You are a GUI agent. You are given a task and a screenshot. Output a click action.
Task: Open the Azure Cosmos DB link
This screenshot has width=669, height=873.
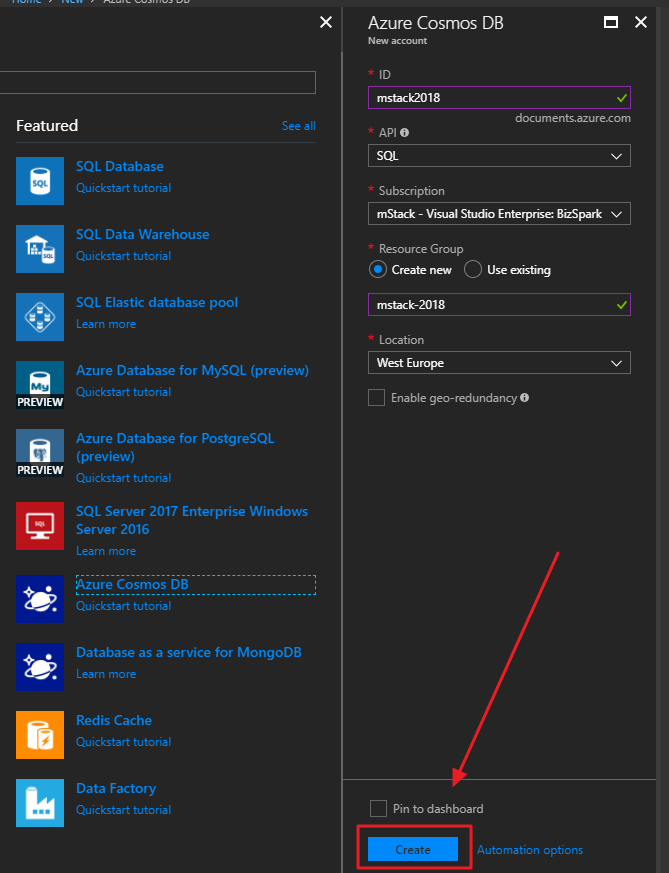(x=132, y=584)
